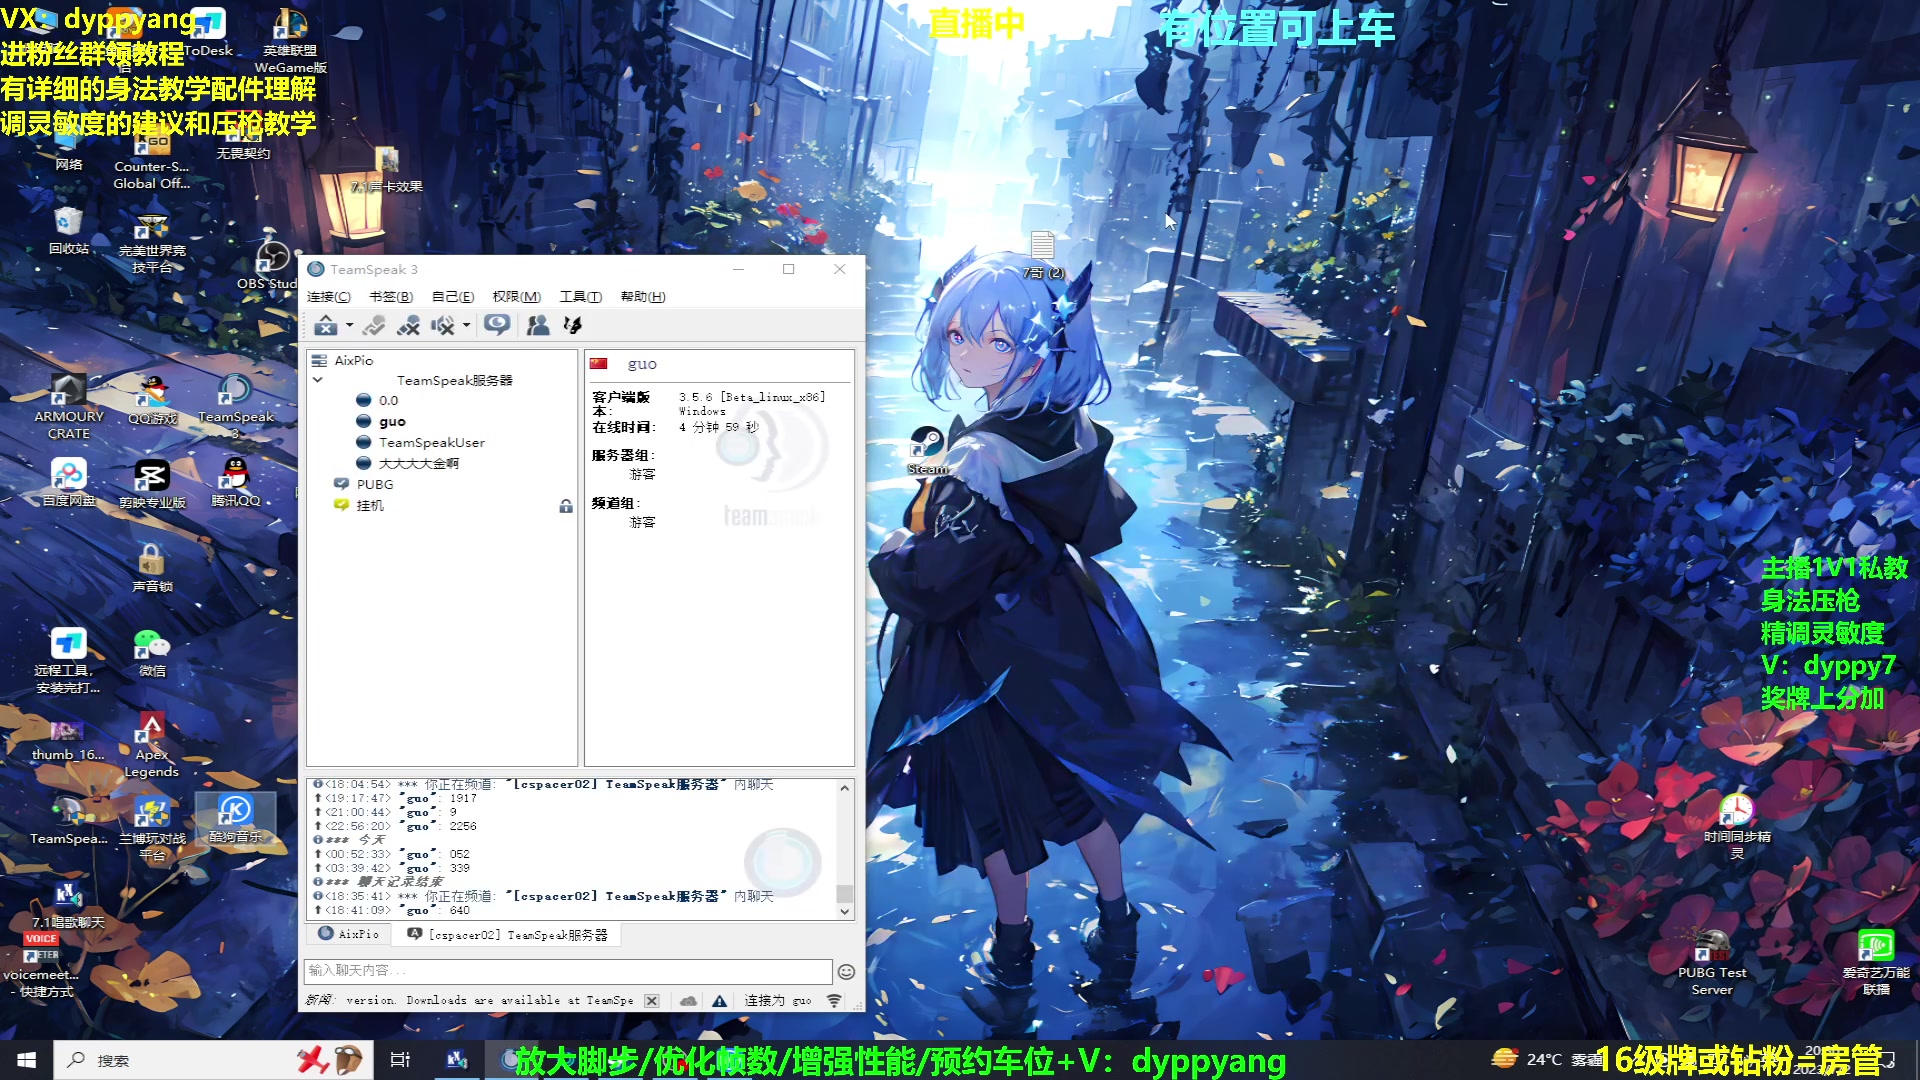Viewport: 1920px width, 1080px height.
Task: Open the 爱奇艺万能联播 desktop icon
Action: point(1876,962)
